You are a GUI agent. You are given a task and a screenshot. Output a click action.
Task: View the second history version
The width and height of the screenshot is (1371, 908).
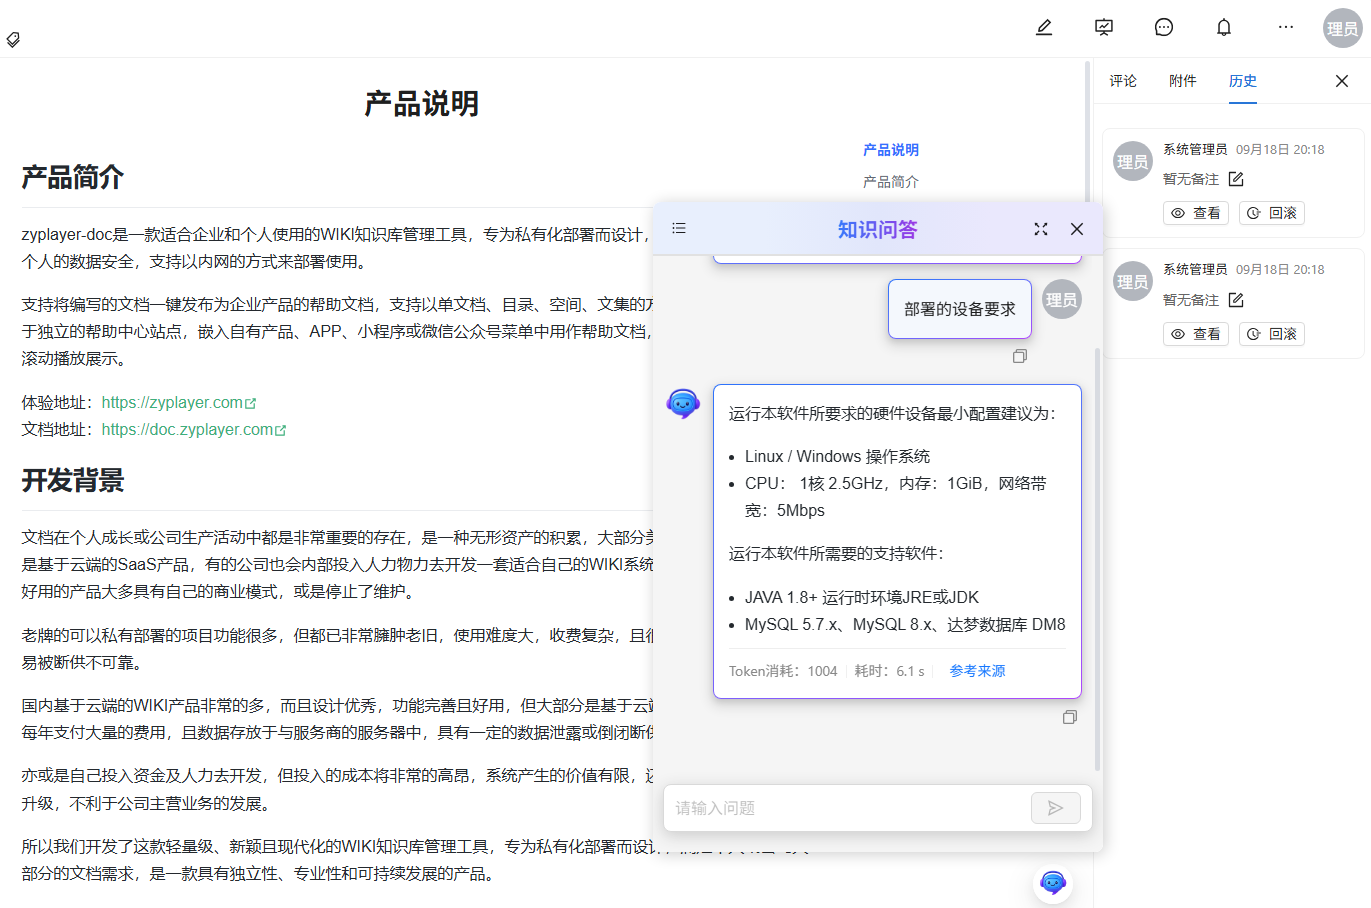(x=1196, y=334)
